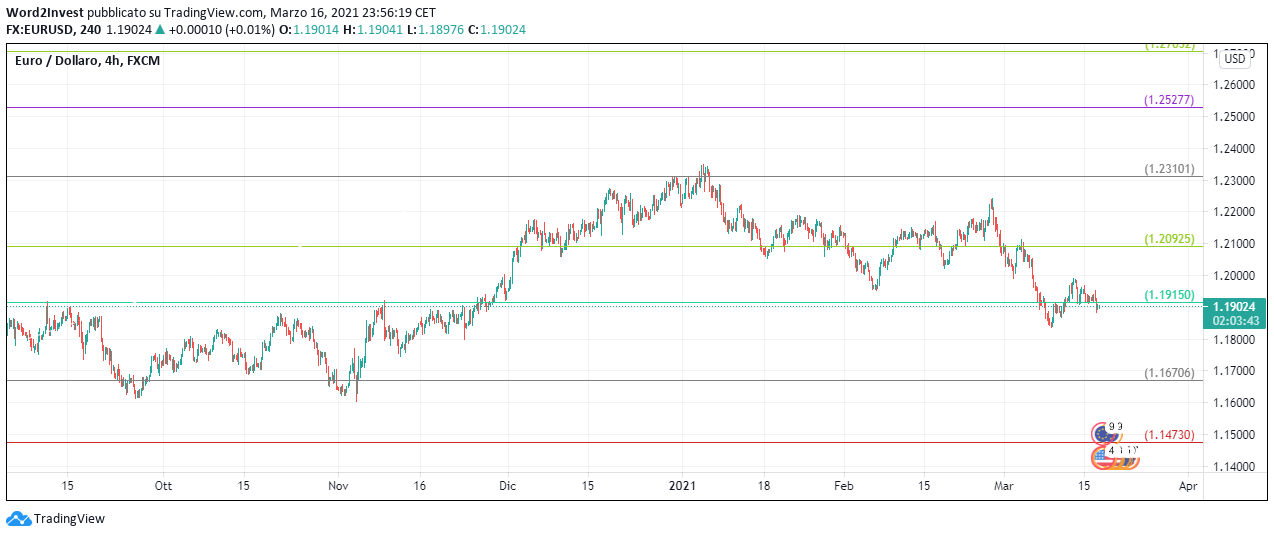
Task: Click the Nov date axis label
Action: point(338,486)
